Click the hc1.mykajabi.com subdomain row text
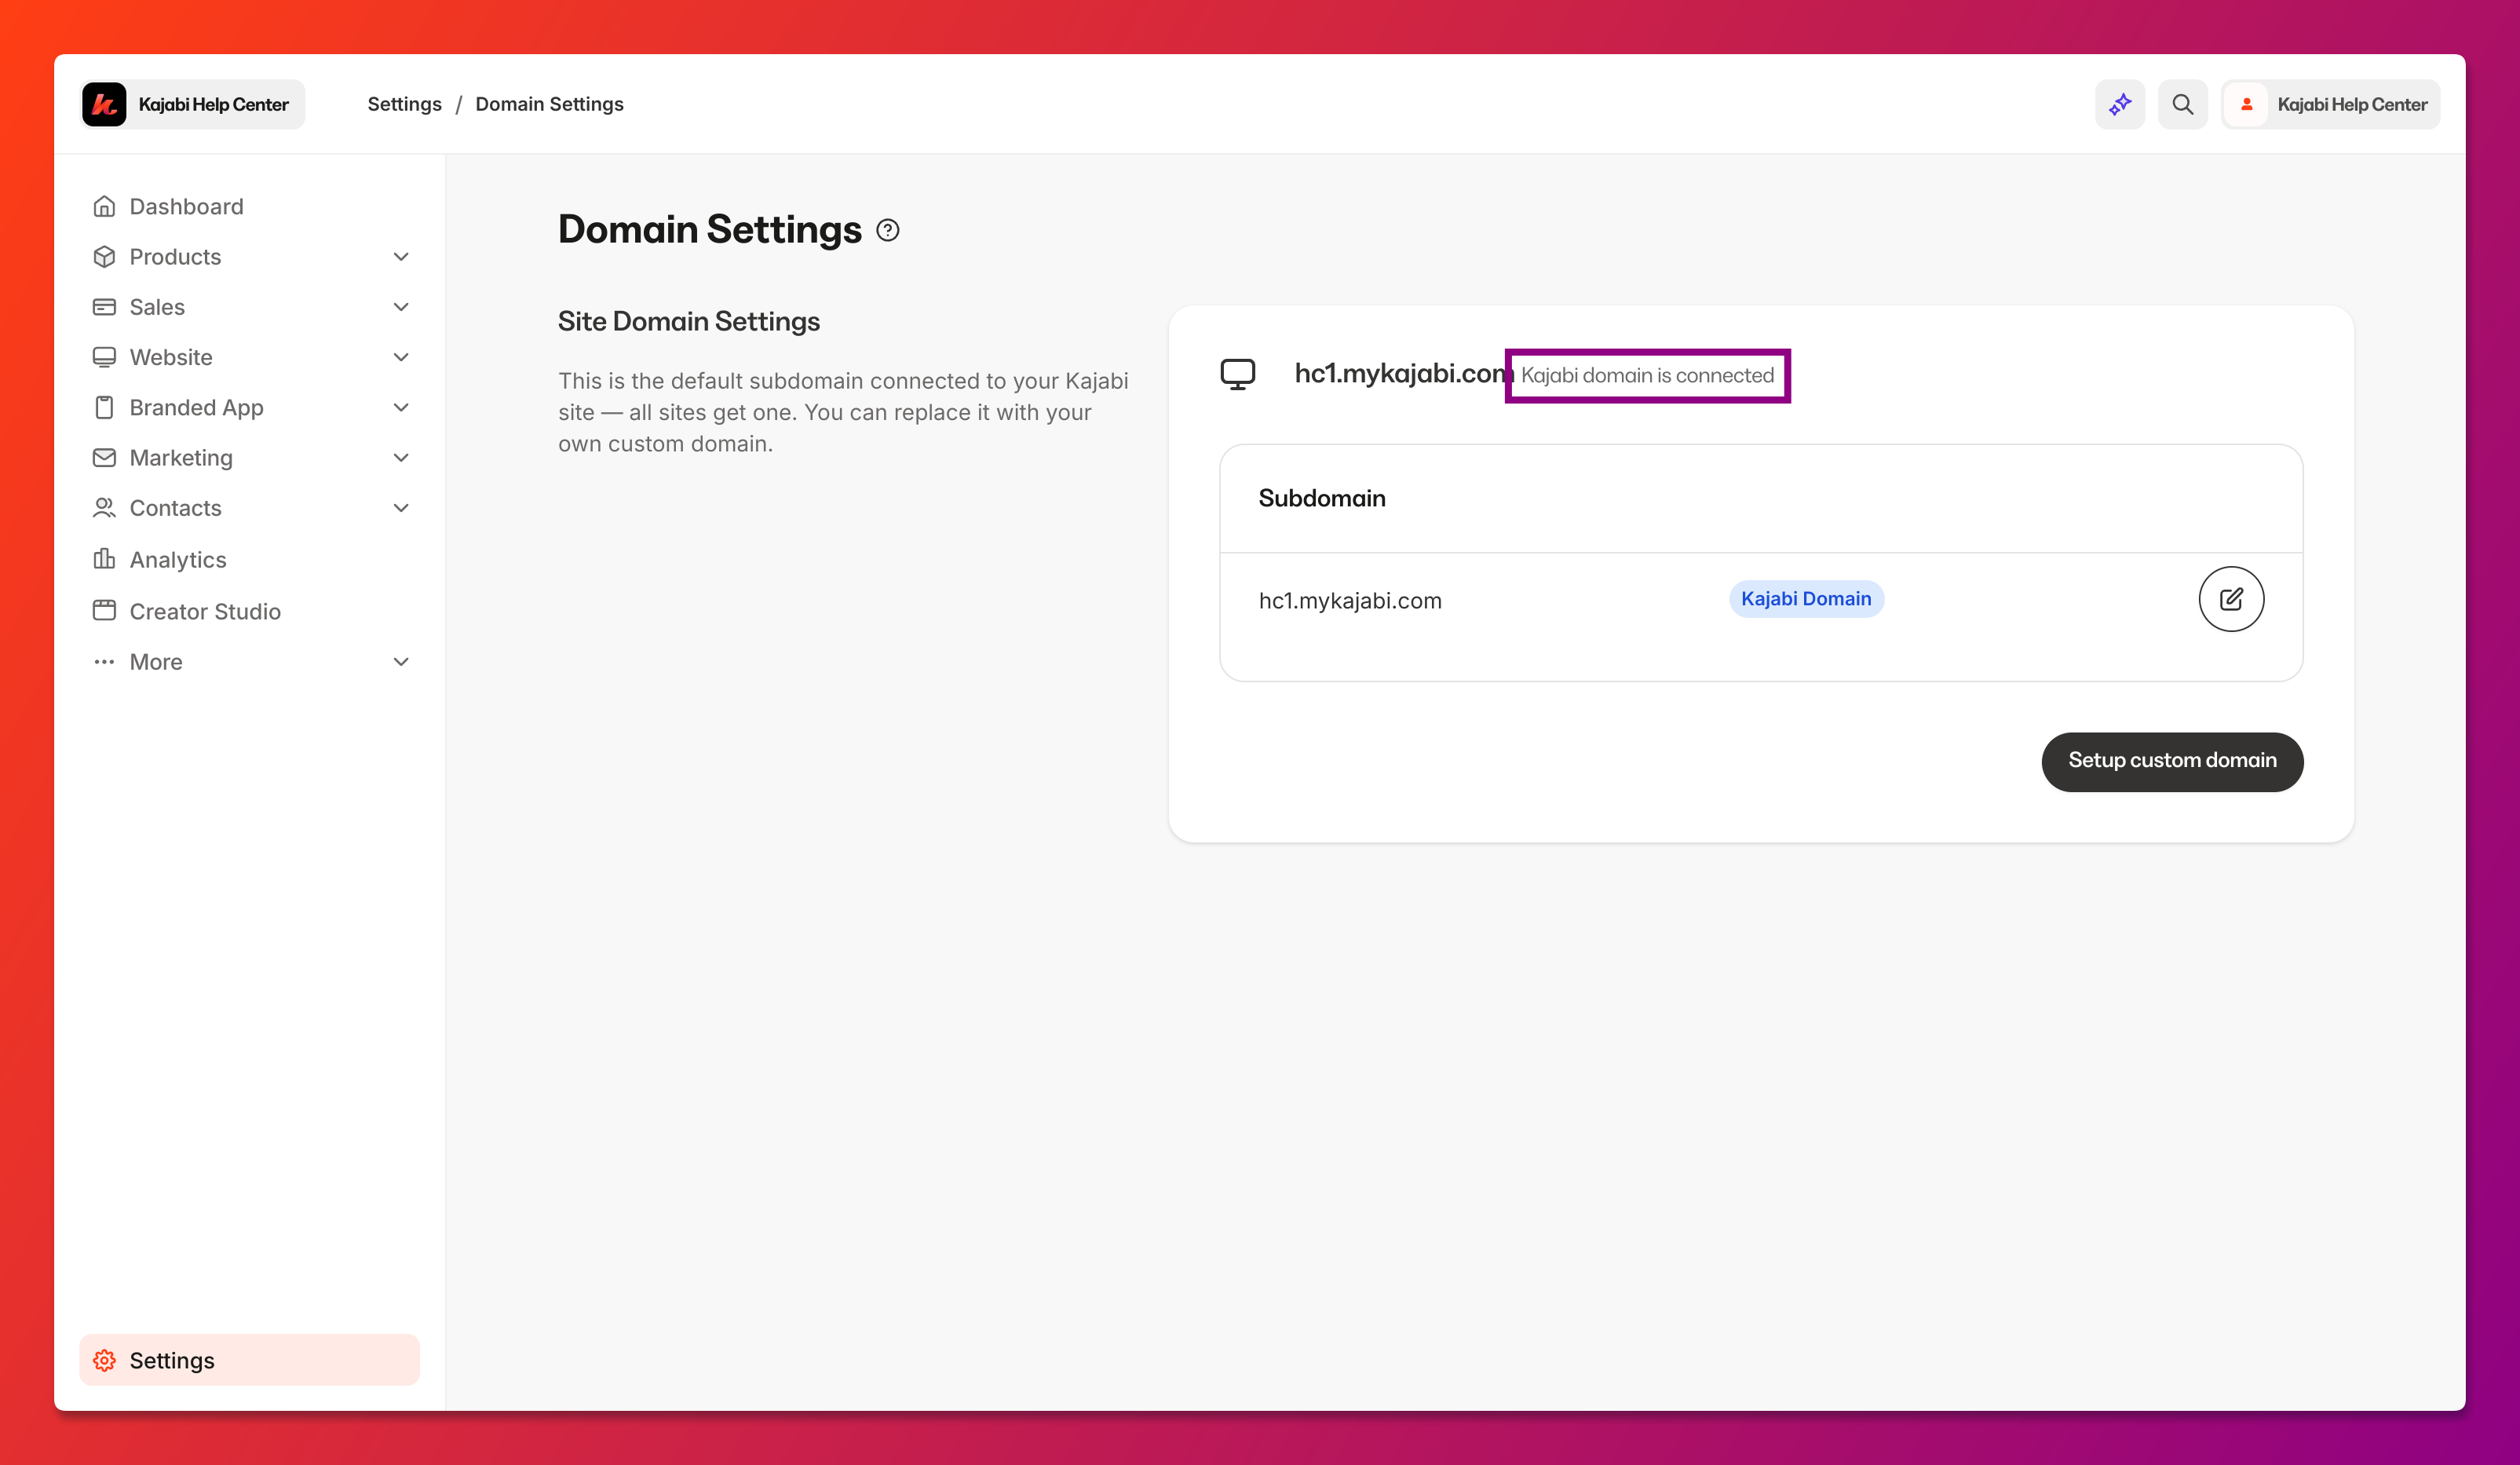This screenshot has width=2520, height=1465. tap(1350, 600)
